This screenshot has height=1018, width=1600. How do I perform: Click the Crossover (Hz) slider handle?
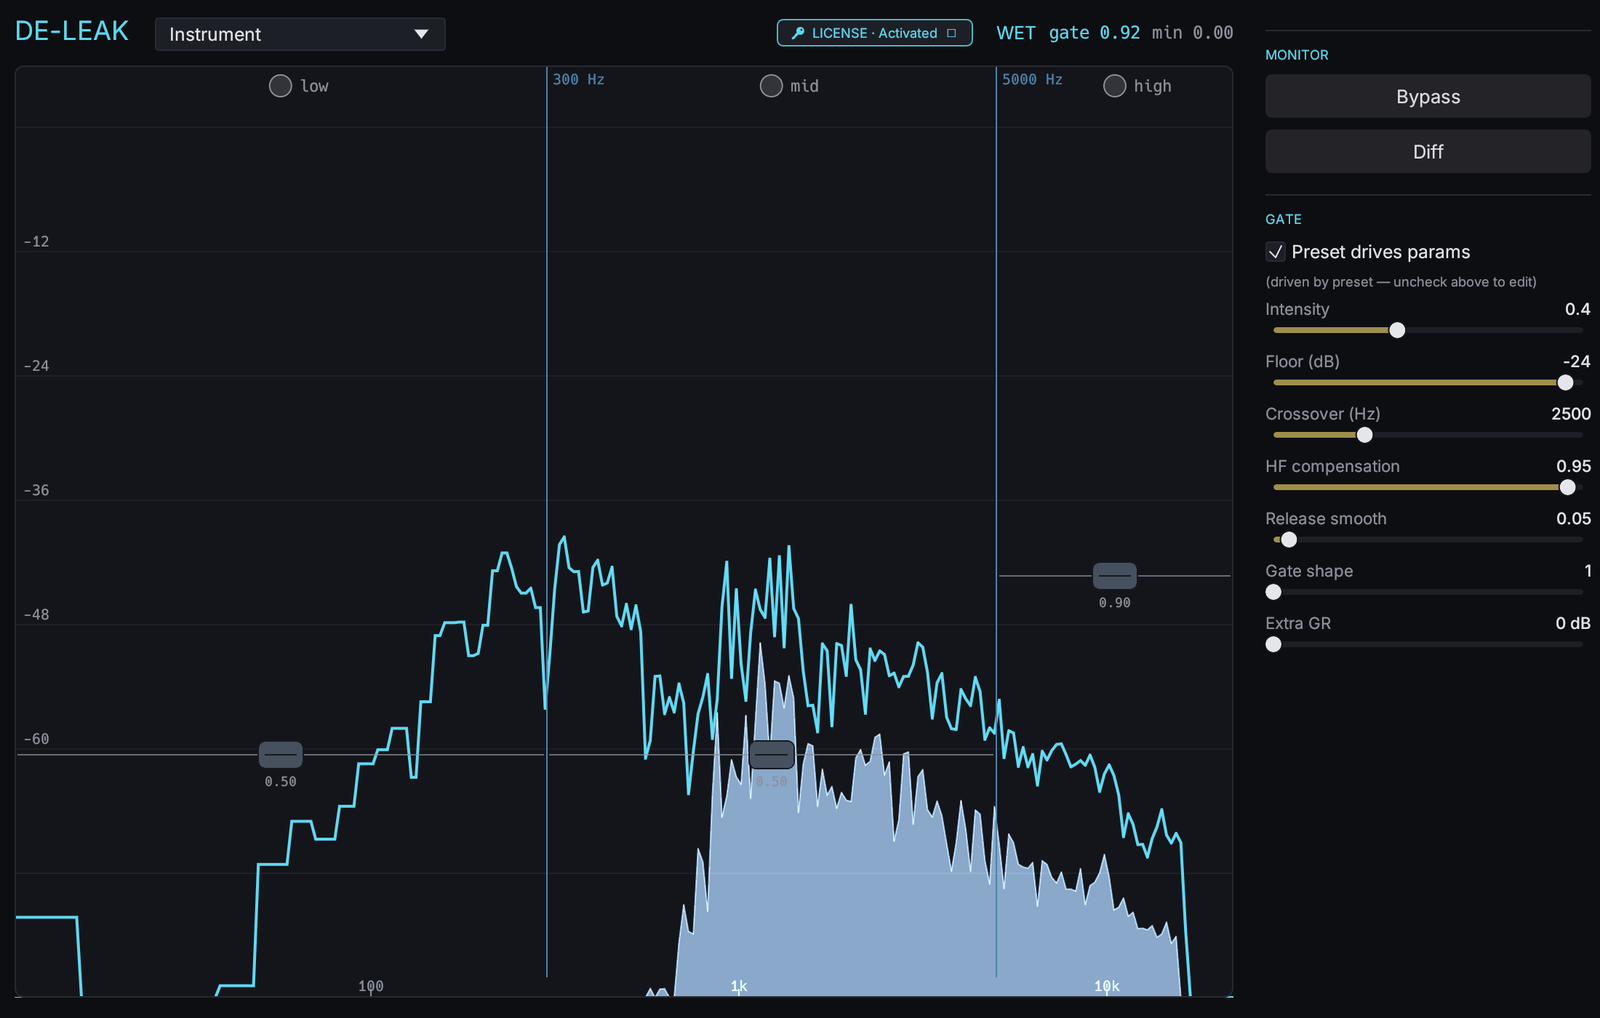pyautogui.click(x=1364, y=435)
